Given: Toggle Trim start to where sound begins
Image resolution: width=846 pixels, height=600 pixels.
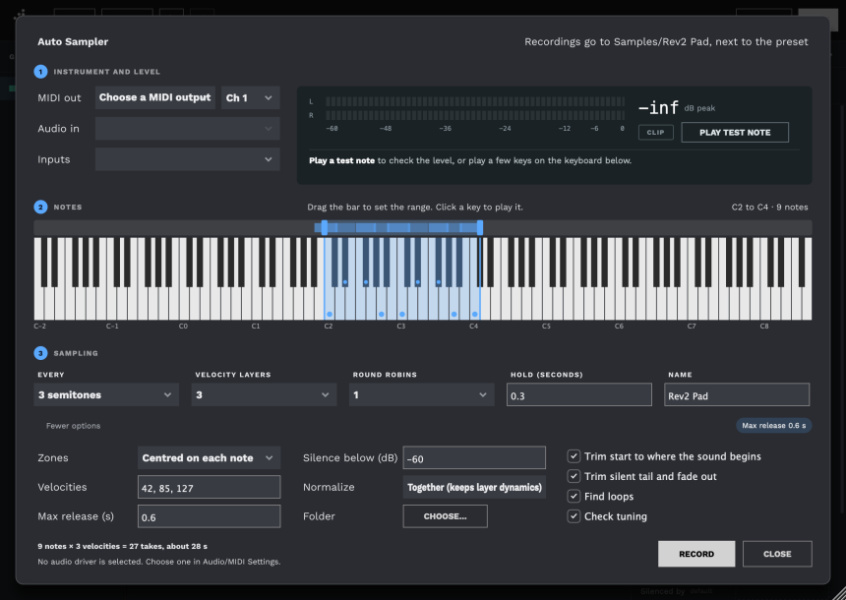Looking at the screenshot, I should tap(574, 456).
